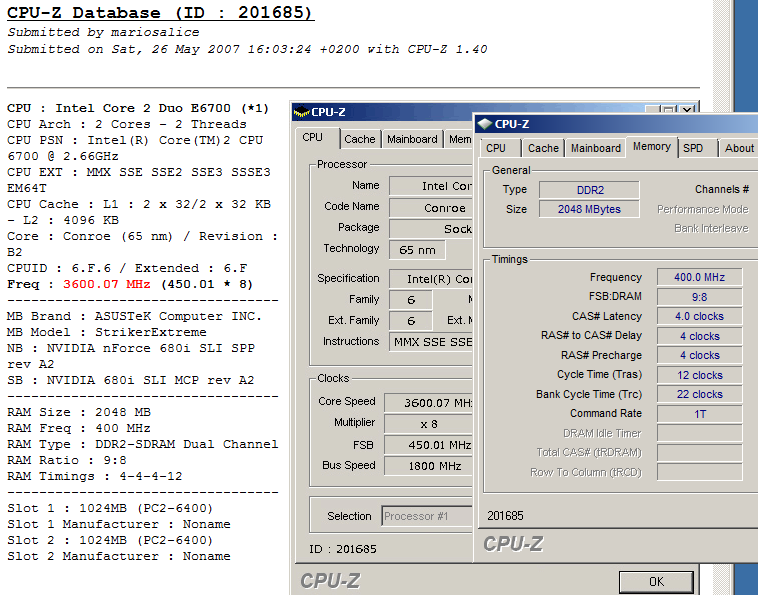Click the Command Rate field showing 1T
The width and height of the screenshot is (758, 595).
(699, 414)
